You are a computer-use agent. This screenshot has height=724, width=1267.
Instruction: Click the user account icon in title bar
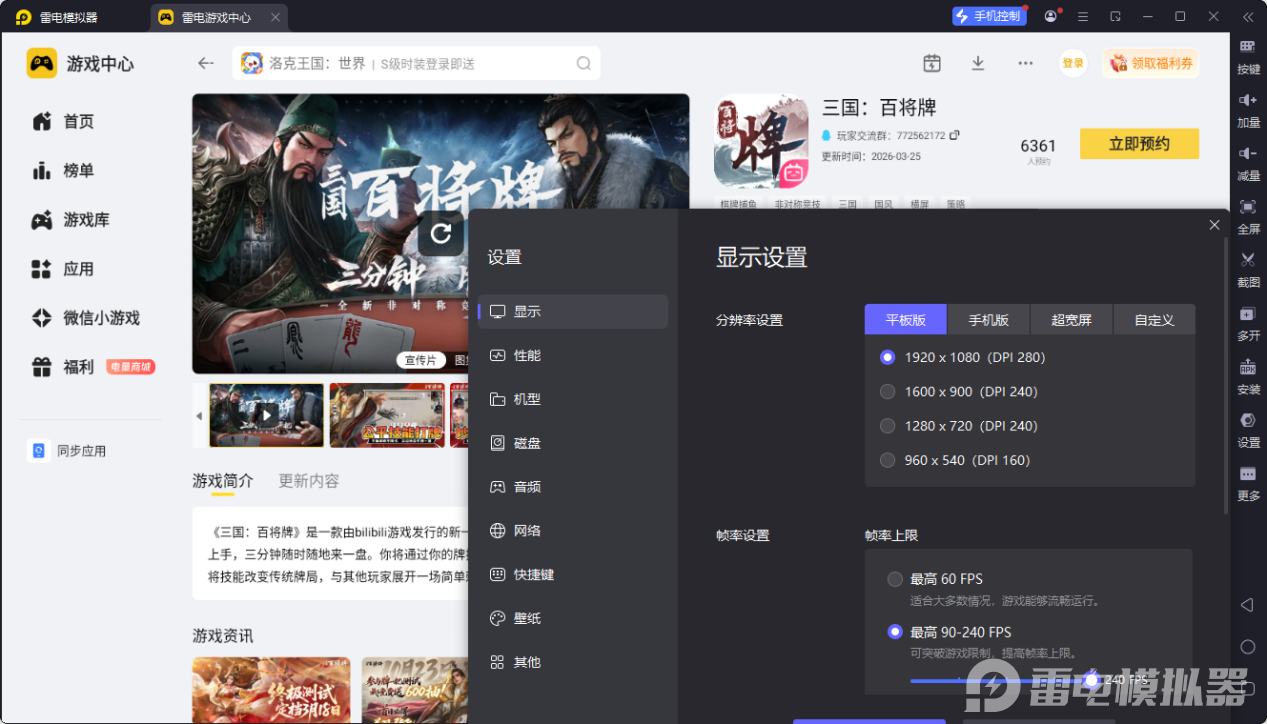point(1051,16)
